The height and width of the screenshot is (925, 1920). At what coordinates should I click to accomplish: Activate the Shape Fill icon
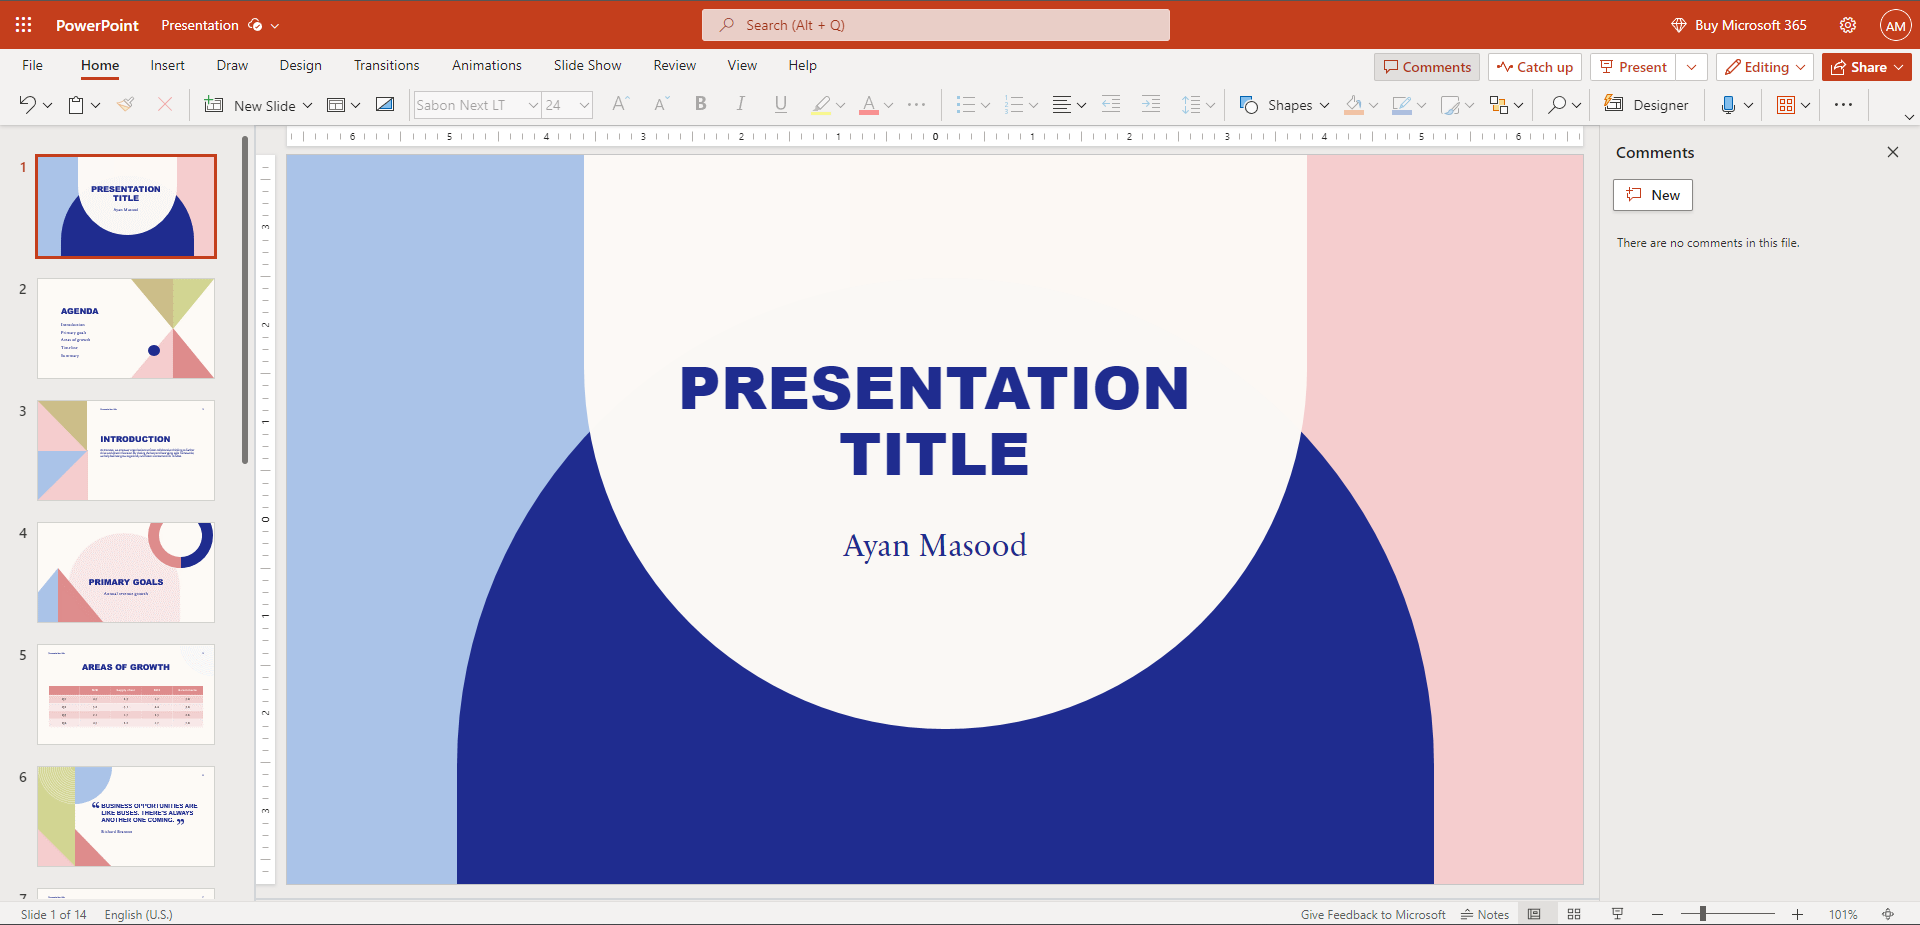[1355, 104]
